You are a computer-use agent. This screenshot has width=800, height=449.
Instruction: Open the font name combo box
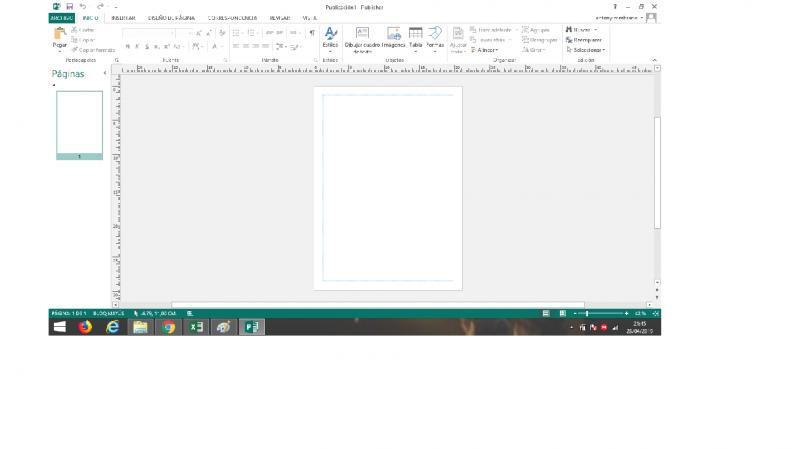[x=148, y=33]
